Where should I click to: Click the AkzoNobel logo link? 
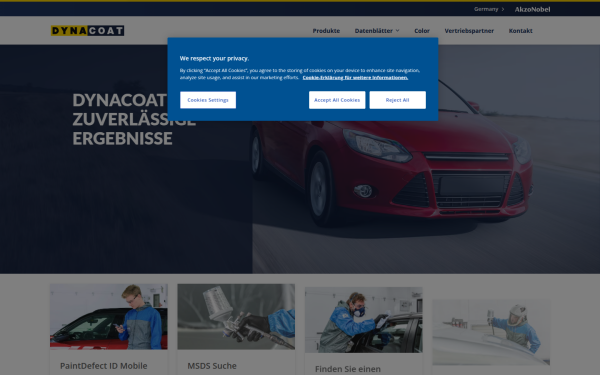click(532, 9)
